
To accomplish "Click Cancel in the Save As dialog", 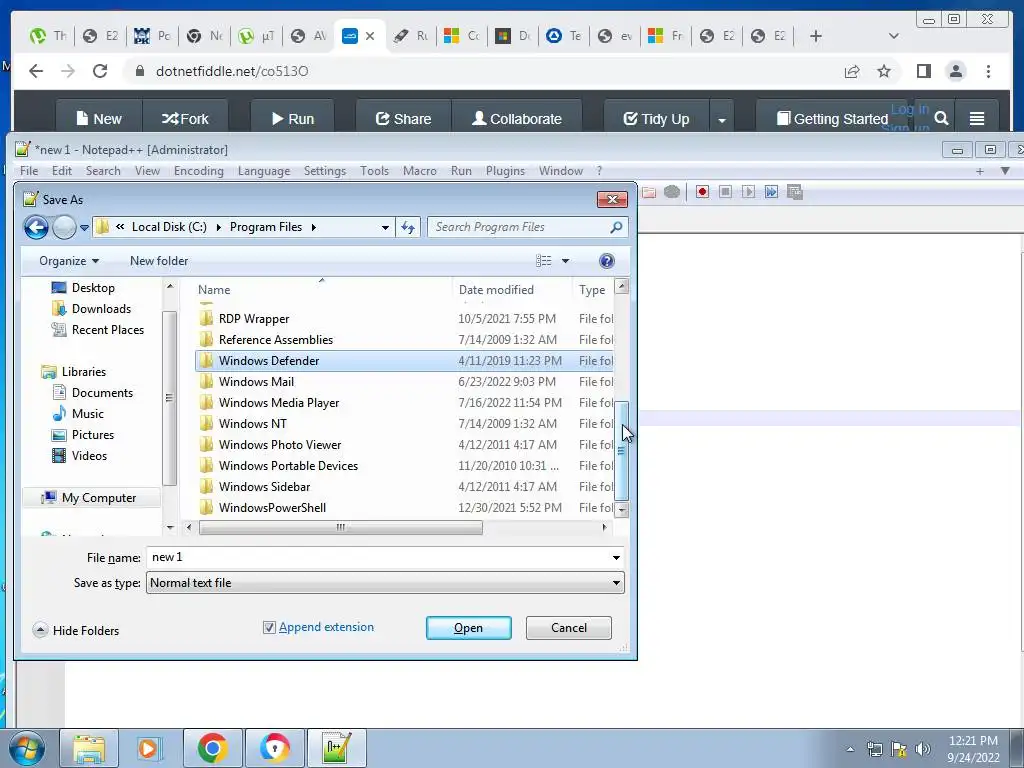I will [x=569, y=628].
